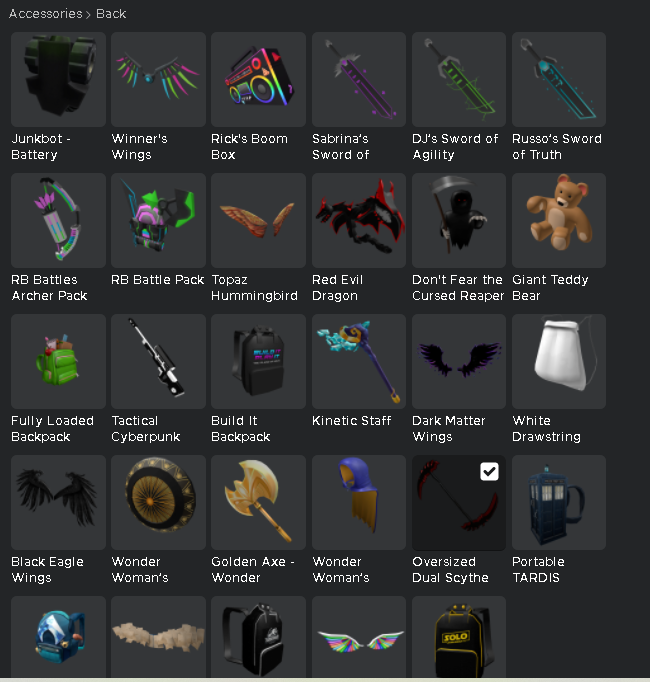Equip the Winner's Wings item

[x=158, y=79]
